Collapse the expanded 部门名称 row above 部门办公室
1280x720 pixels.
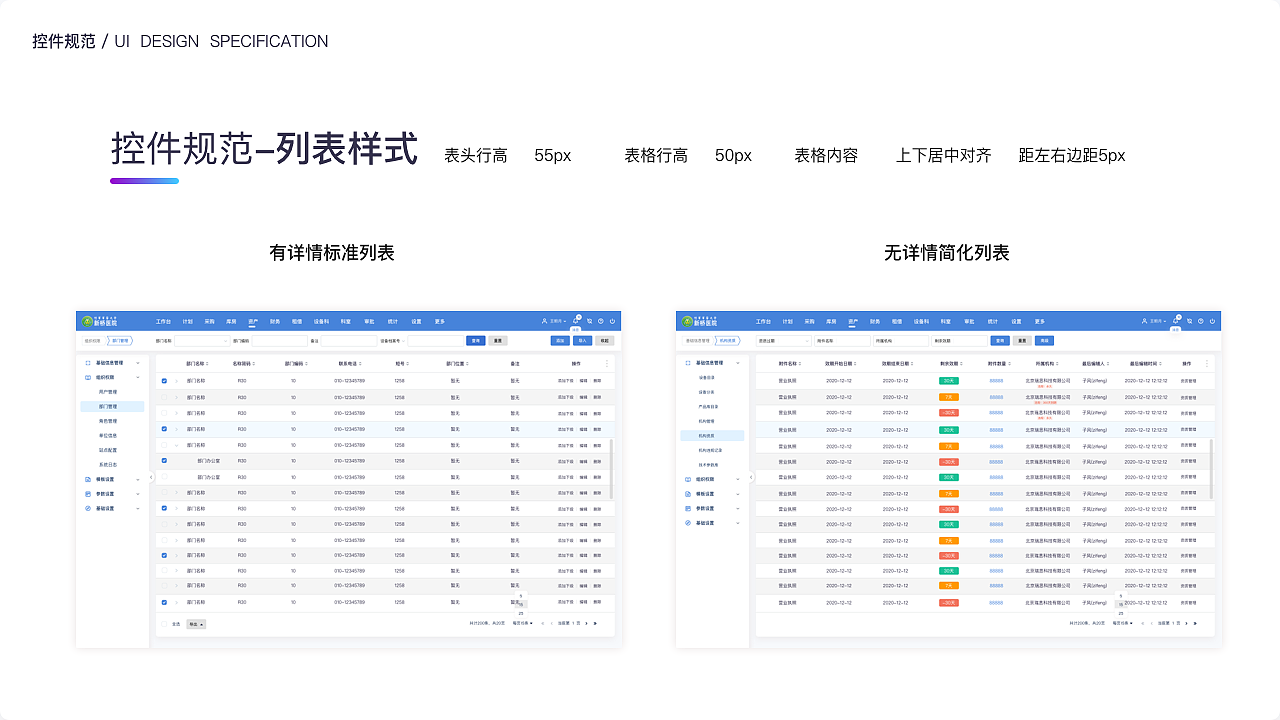[x=176, y=445]
